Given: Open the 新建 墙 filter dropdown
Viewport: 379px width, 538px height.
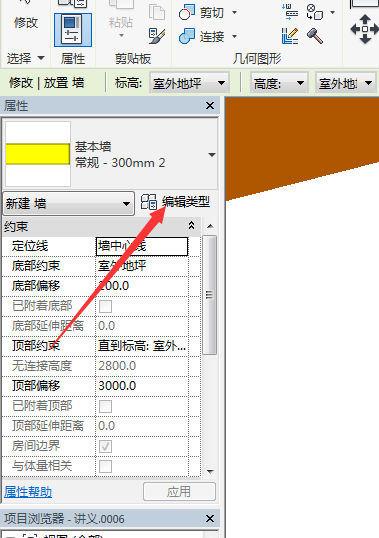Looking at the screenshot, I should click(x=68, y=203).
